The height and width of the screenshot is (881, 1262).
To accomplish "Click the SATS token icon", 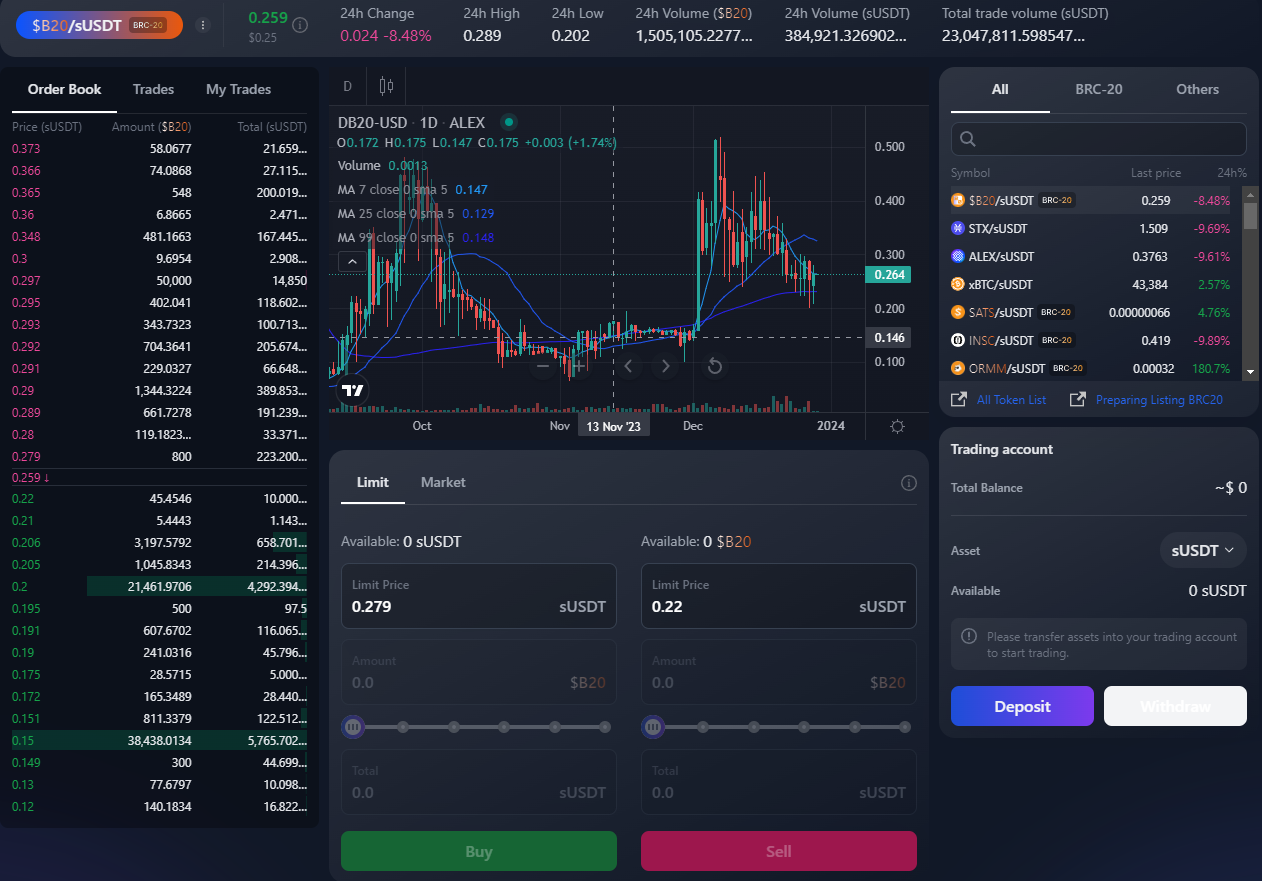I will coord(958,312).
